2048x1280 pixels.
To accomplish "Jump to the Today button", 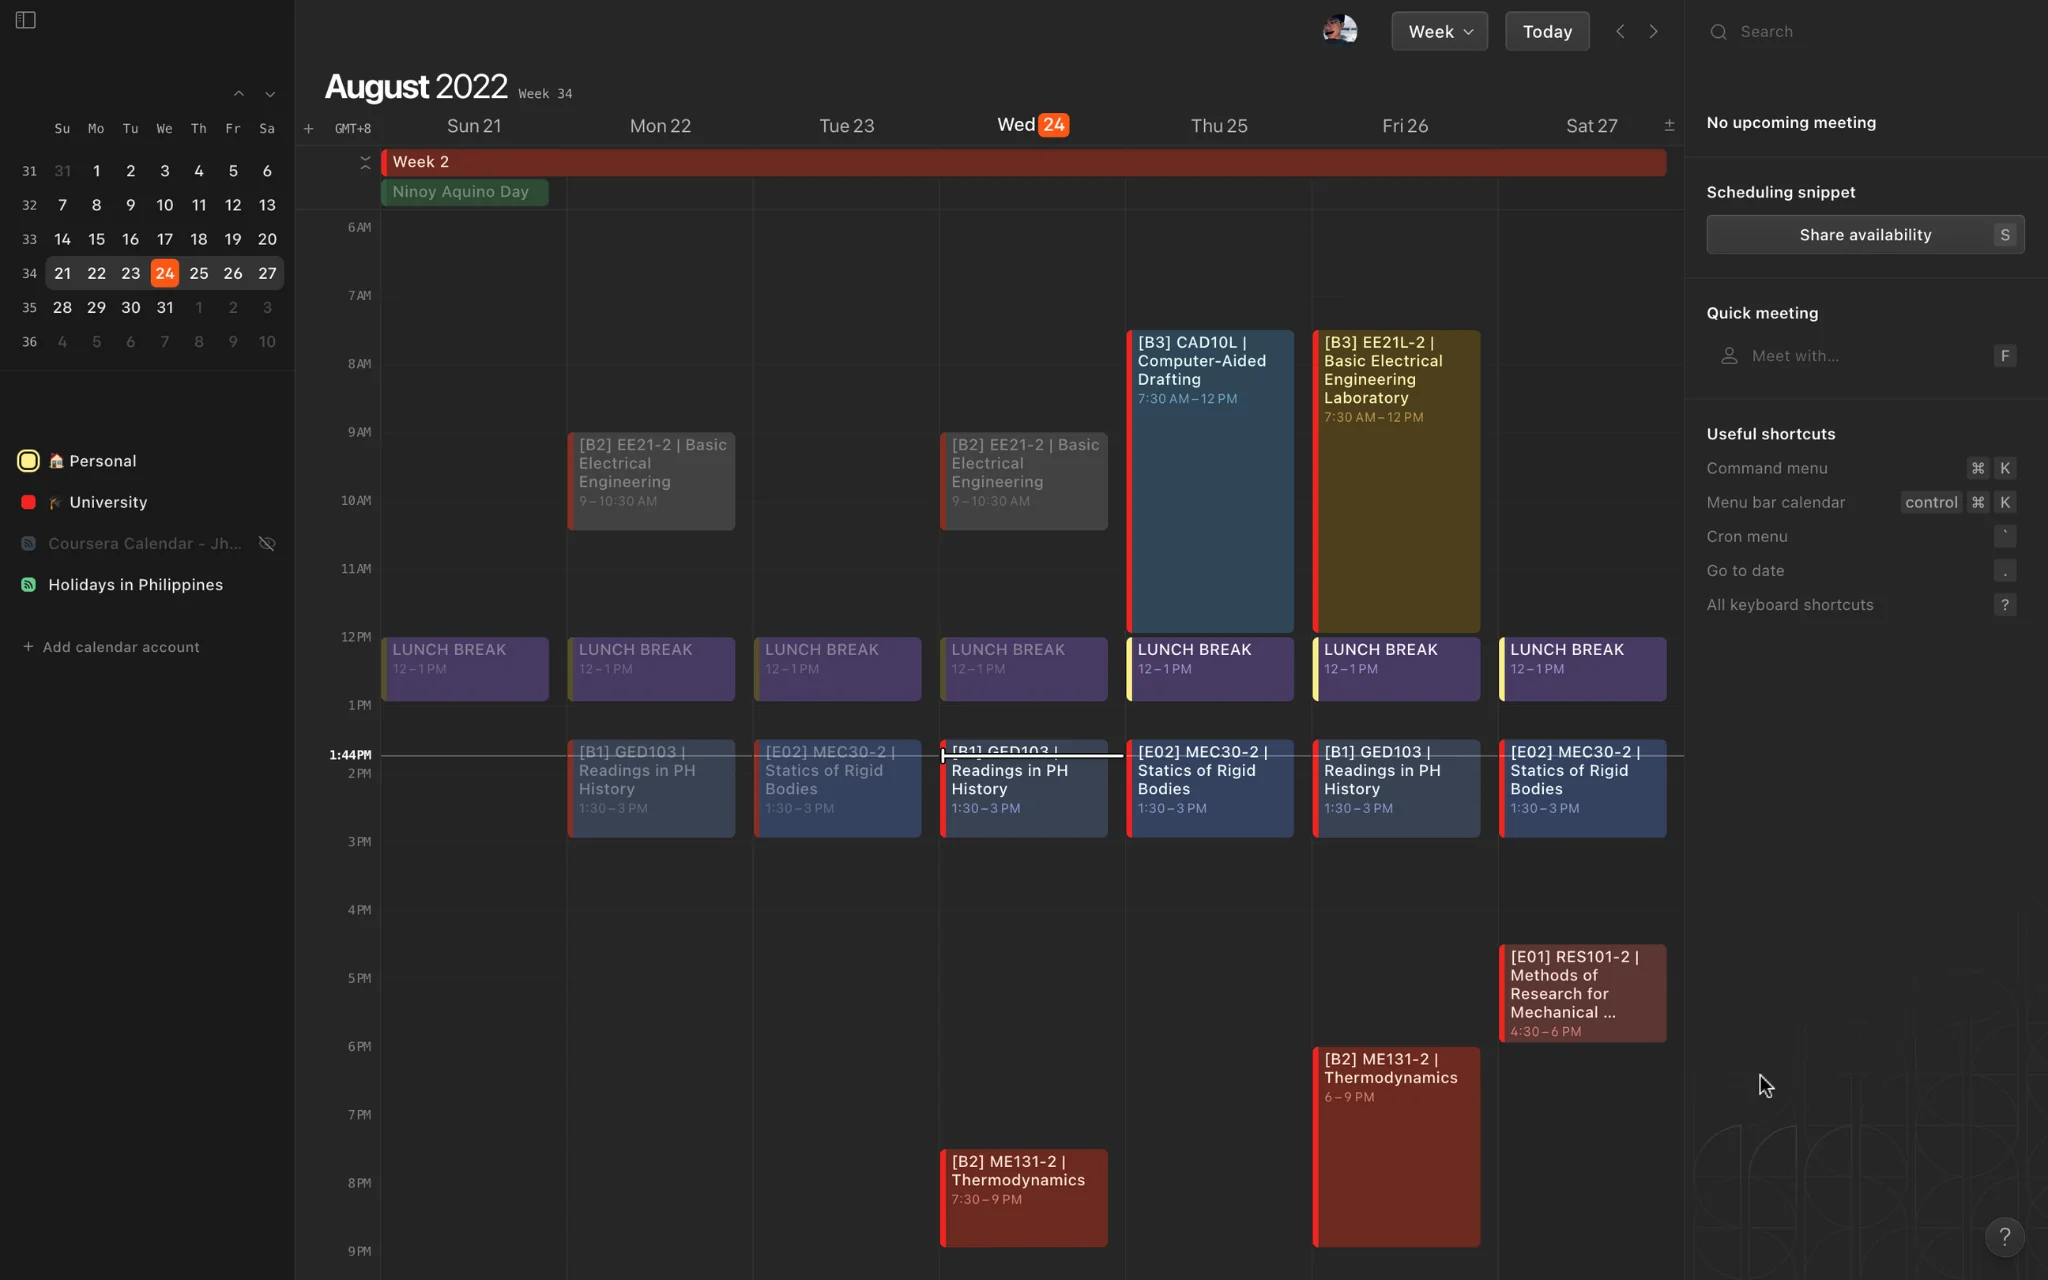I will 1546,31.
